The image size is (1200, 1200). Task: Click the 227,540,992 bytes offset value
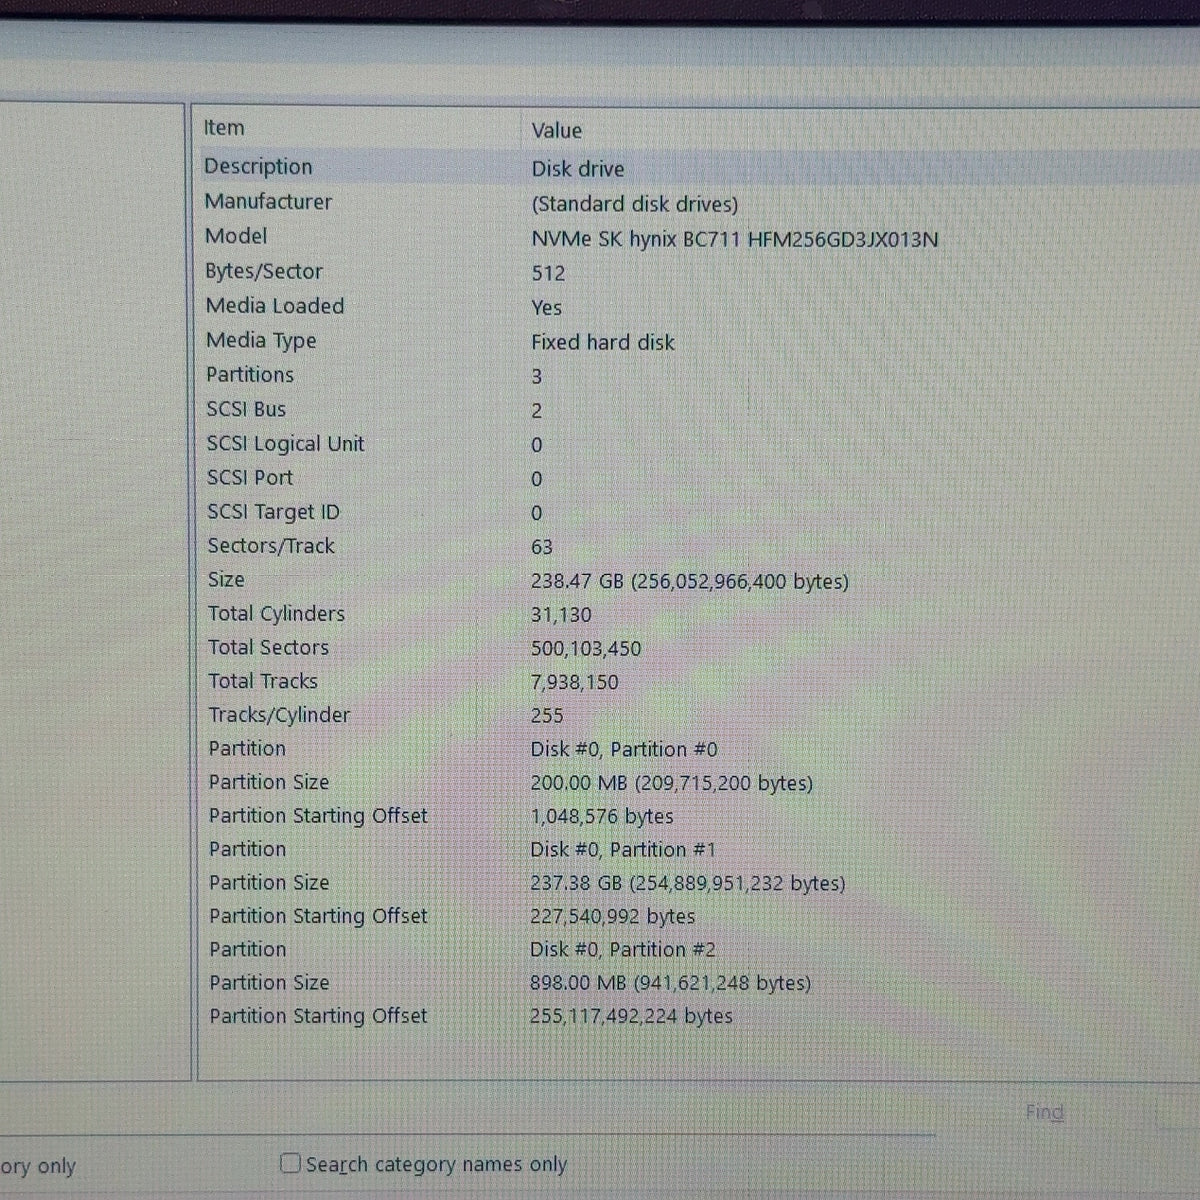point(612,916)
